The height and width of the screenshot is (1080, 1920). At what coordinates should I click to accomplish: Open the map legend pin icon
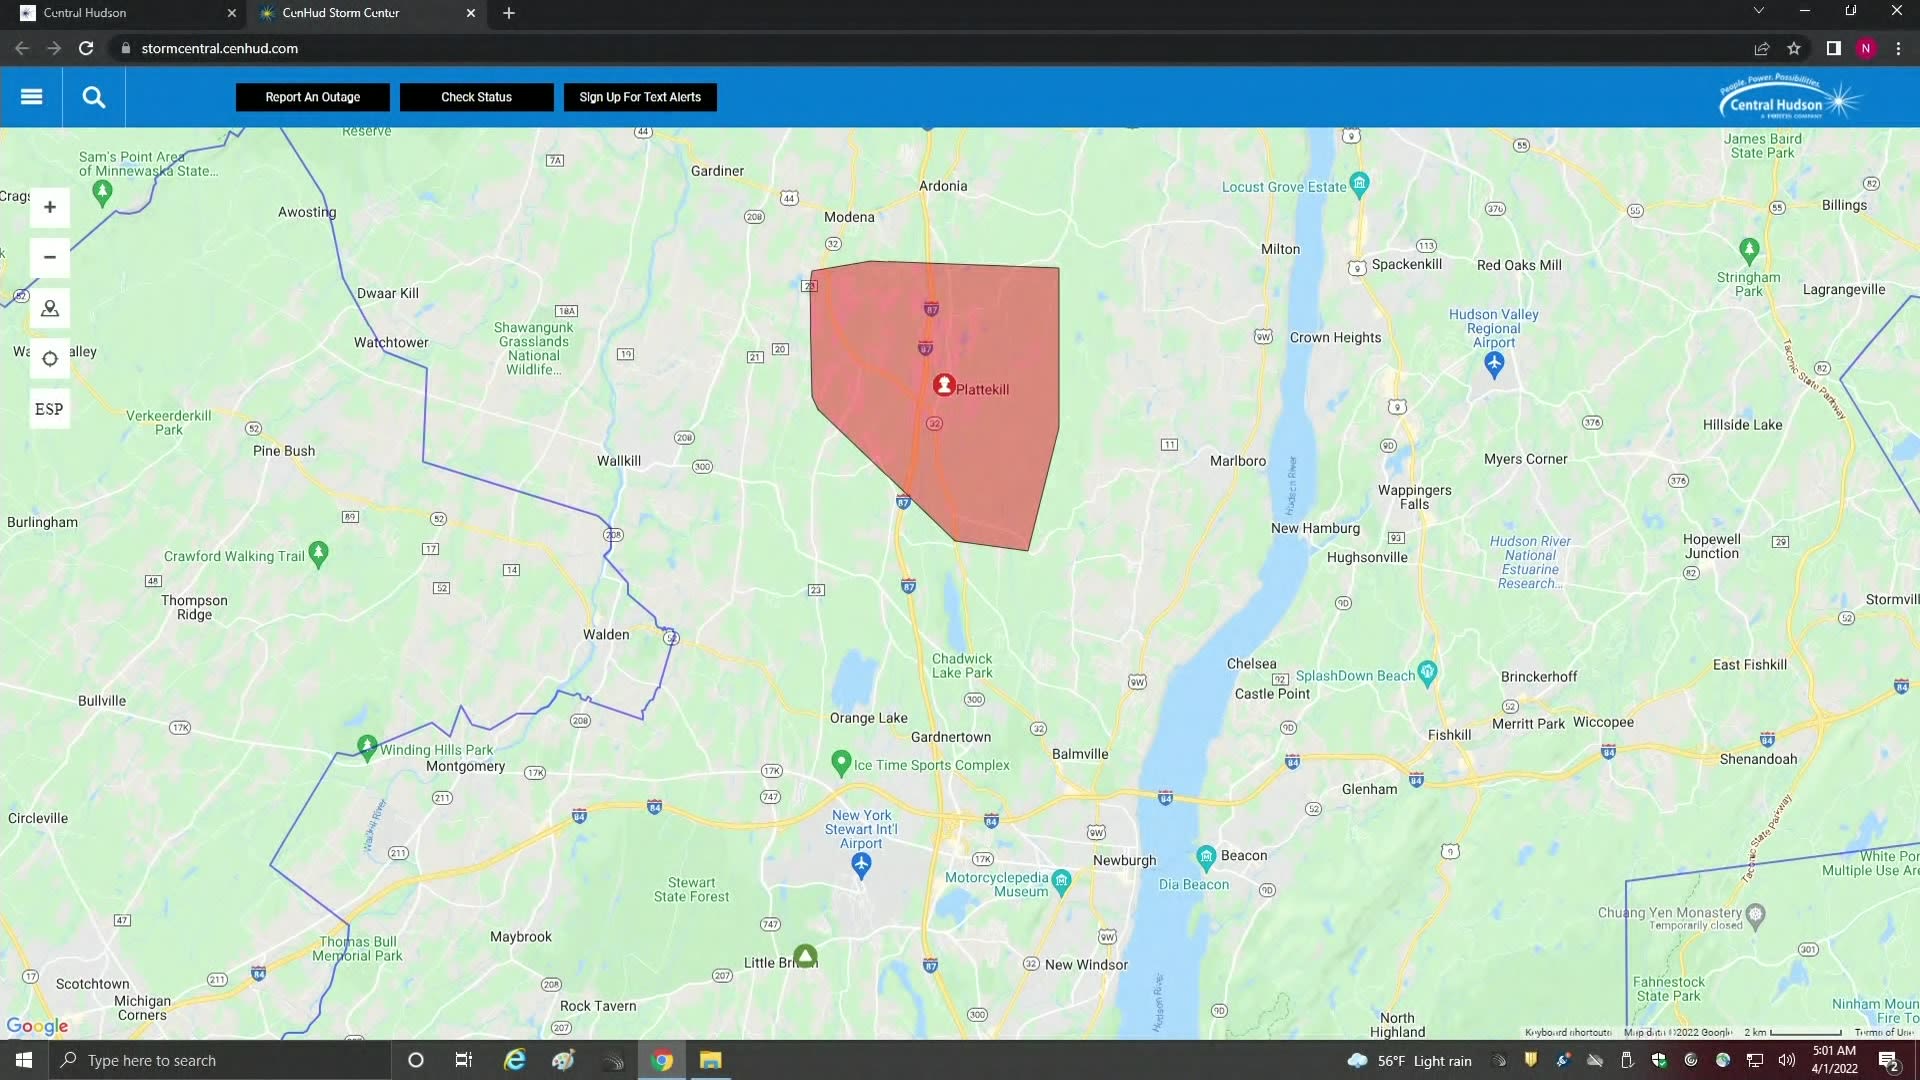click(49, 308)
